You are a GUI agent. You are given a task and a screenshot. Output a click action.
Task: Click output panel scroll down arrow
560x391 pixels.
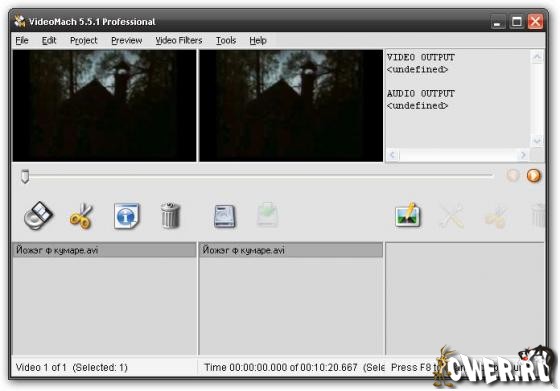point(537,141)
